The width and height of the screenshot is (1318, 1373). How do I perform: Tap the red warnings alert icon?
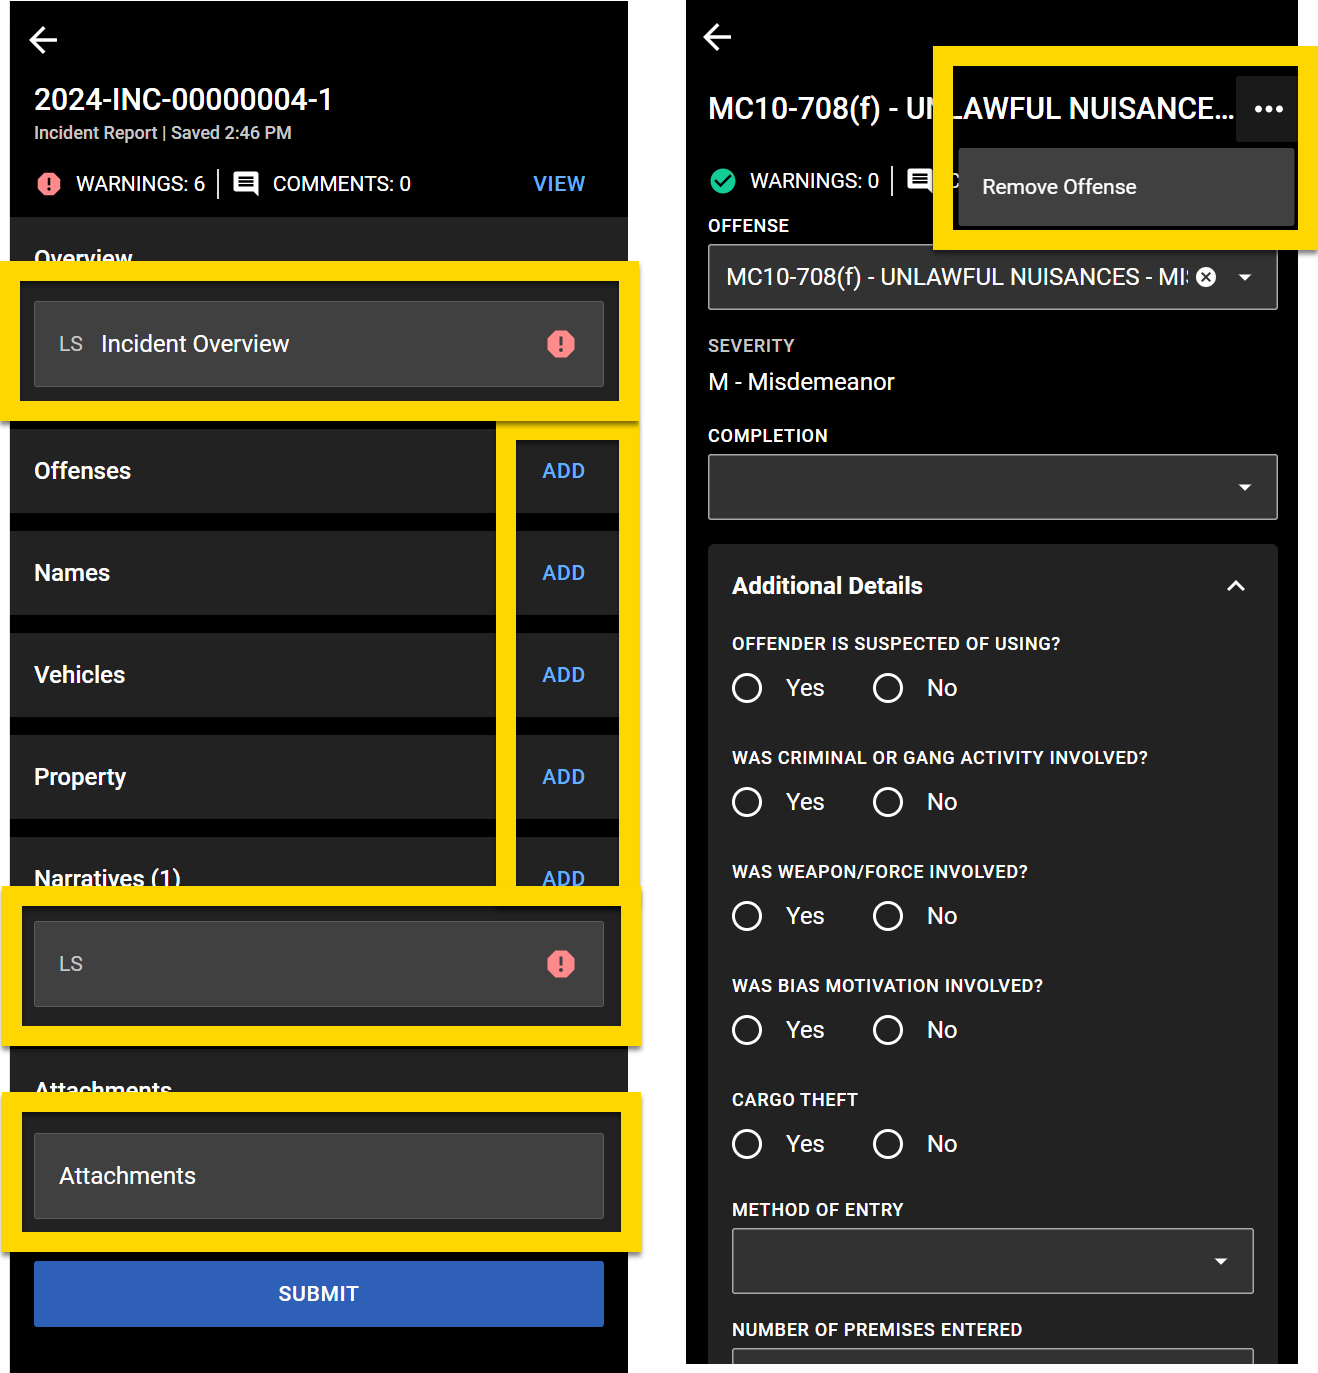48,184
